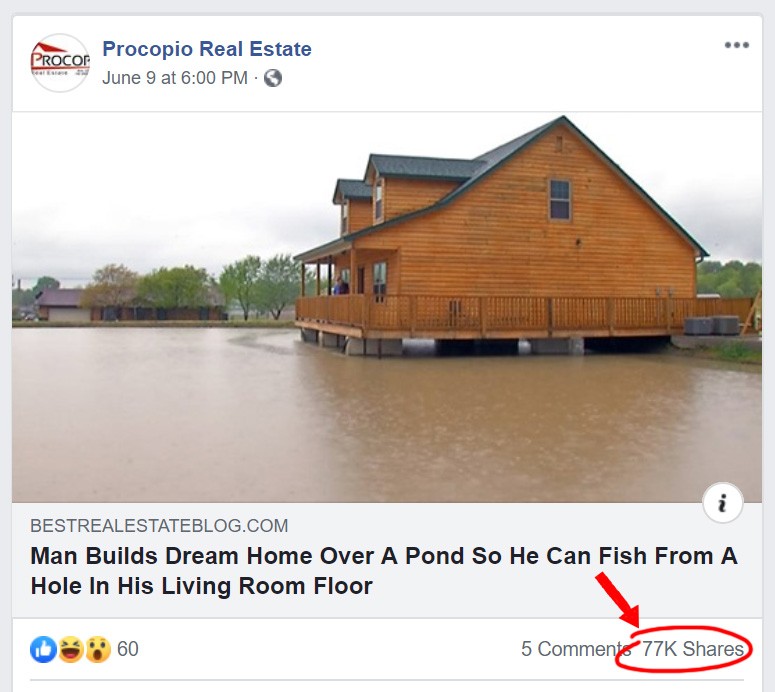This screenshot has width=775, height=692.
Task: Open the June 9 at 6:00 PM timestamp
Action: [x=174, y=78]
